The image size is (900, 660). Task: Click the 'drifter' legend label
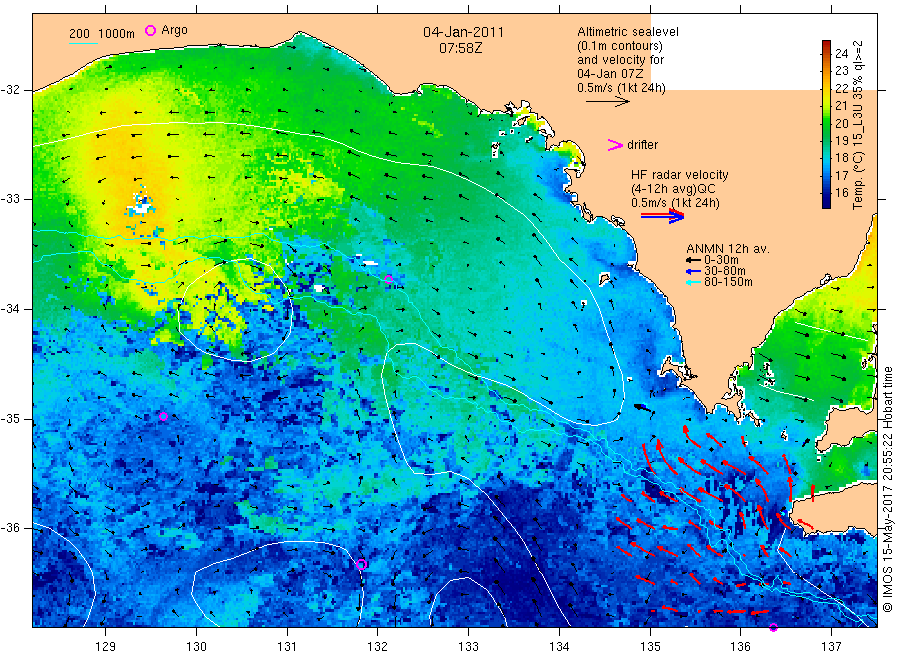(x=642, y=145)
